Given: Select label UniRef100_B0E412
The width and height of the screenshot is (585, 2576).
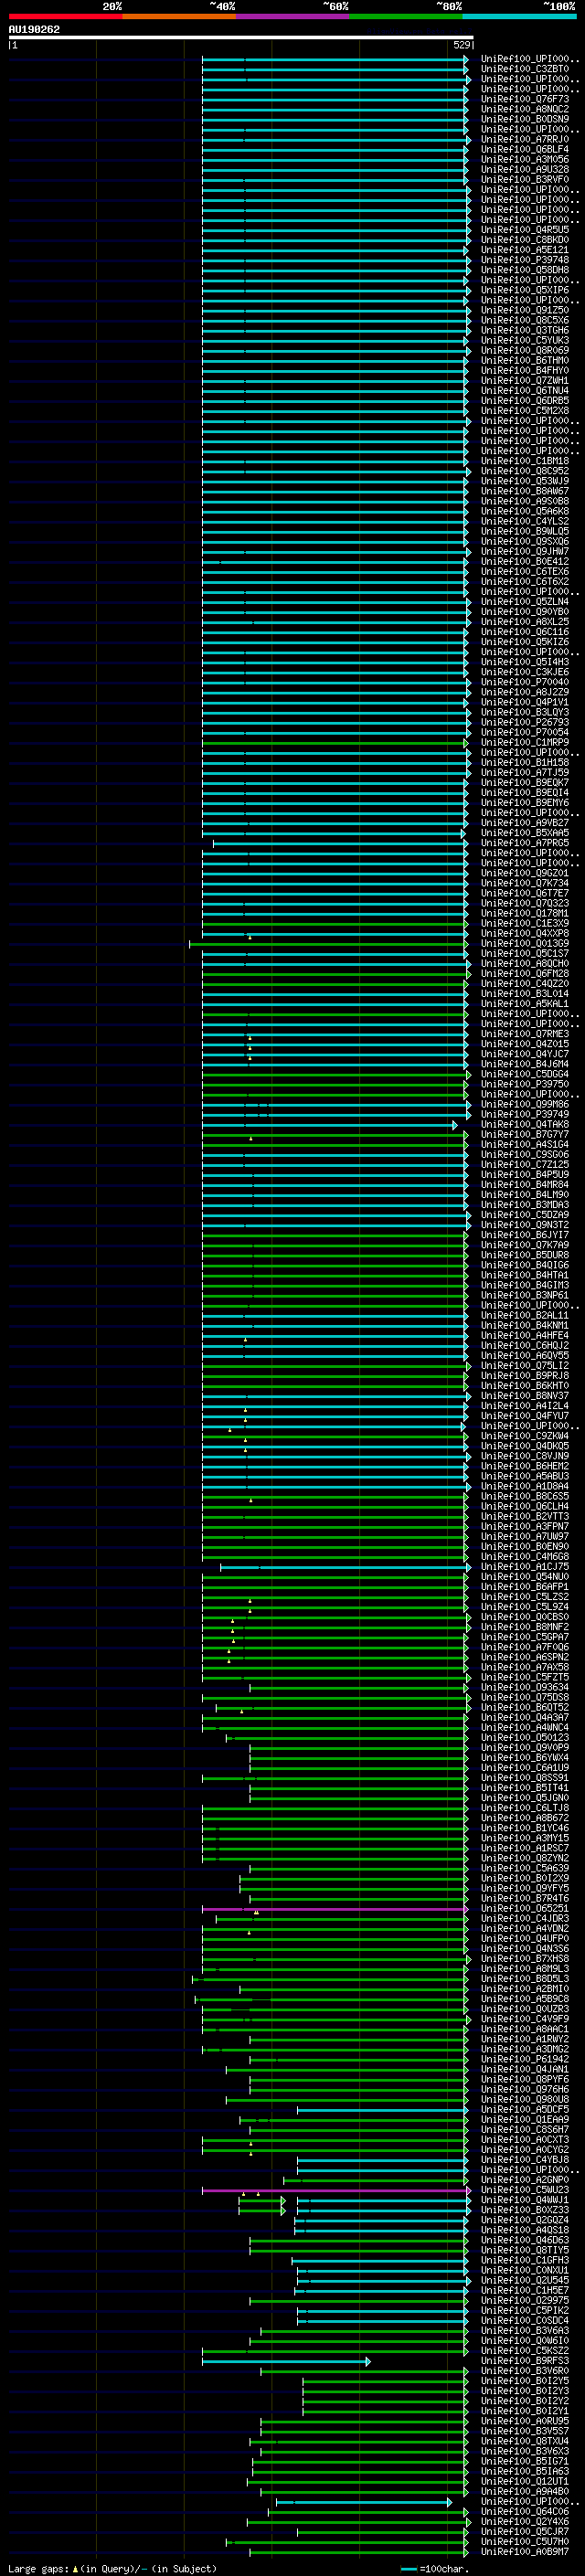Looking at the screenshot, I should coord(525,561).
